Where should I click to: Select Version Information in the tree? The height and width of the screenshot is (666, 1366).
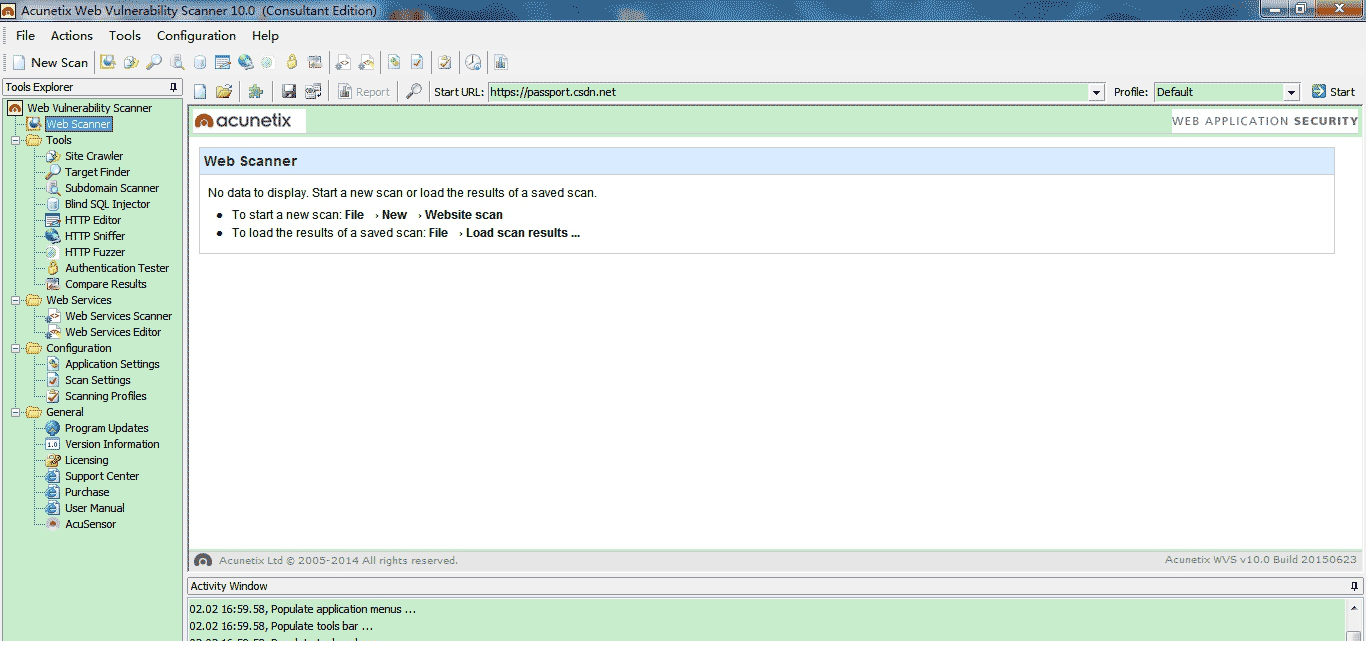pyautogui.click(x=112, y=444)
